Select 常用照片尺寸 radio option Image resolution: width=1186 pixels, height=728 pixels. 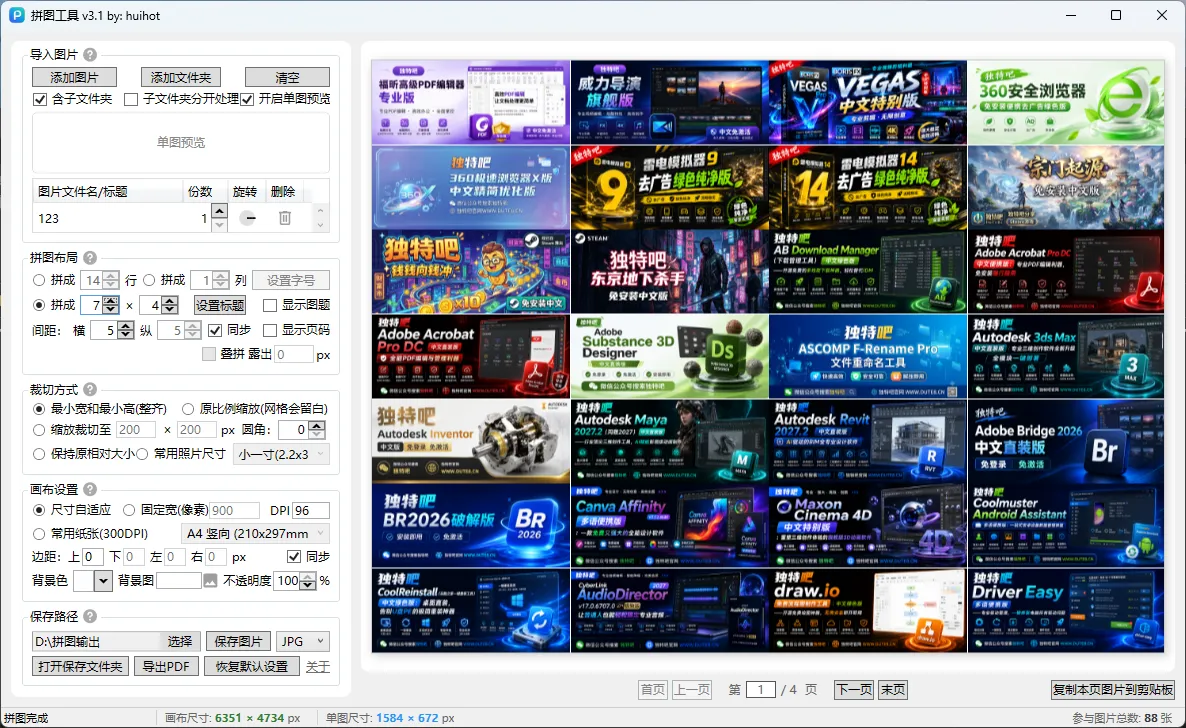[142, 454]
